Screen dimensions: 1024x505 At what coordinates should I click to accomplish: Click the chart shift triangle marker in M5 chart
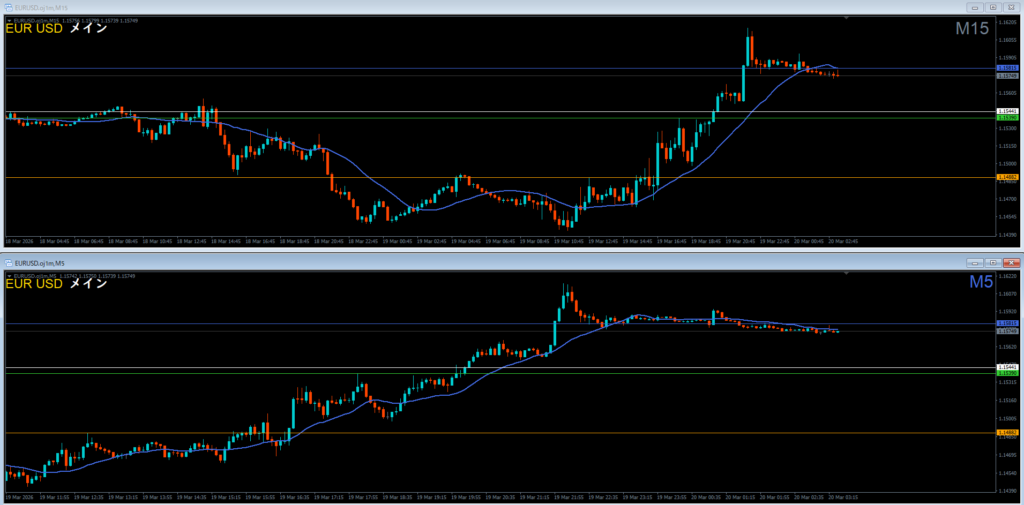coord(847,274)
